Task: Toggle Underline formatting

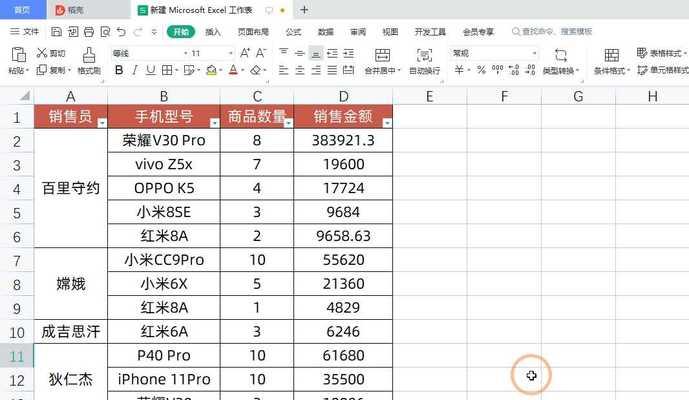Action: click(151, 70)
